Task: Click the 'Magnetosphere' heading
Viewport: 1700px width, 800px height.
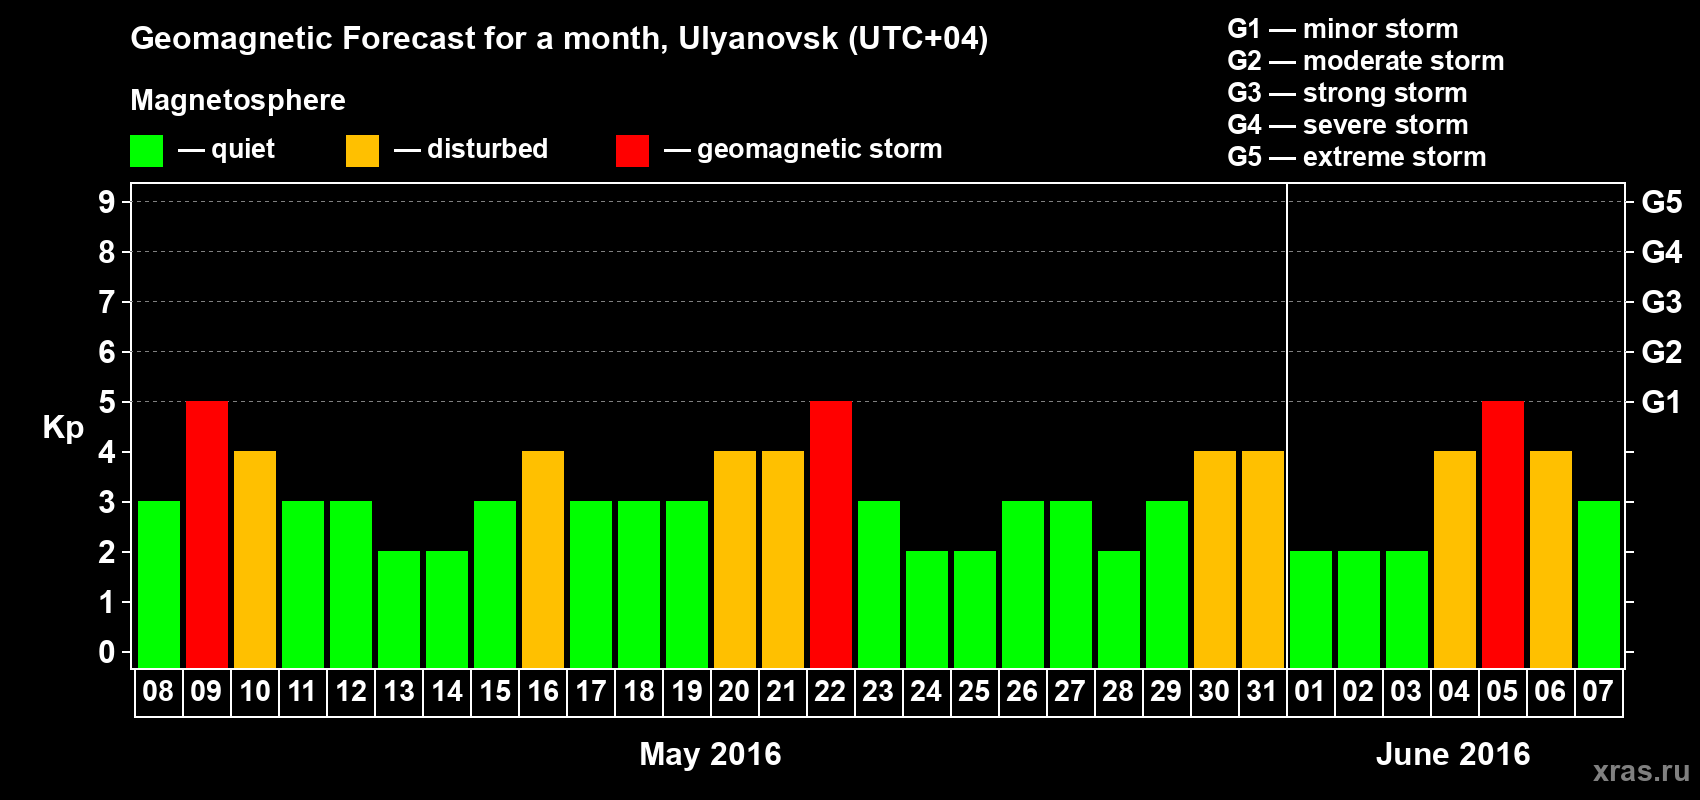Action: click(x=238, y=100)
